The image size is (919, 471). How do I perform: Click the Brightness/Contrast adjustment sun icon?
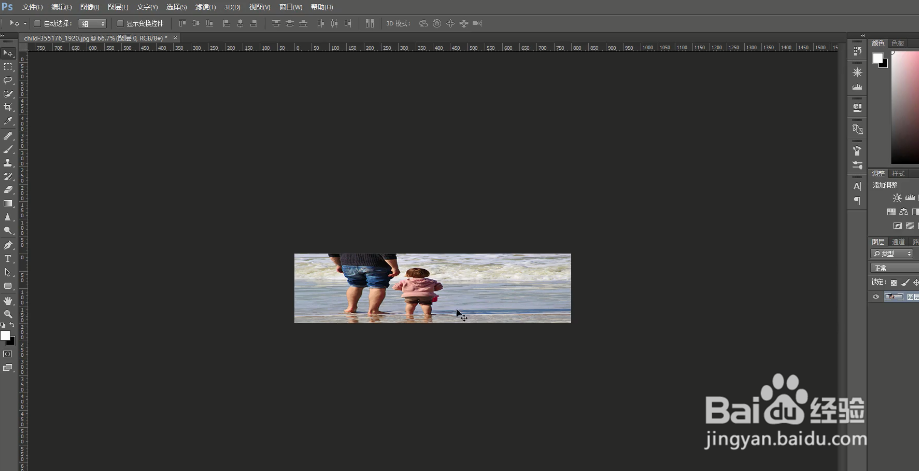pos(897,198)
